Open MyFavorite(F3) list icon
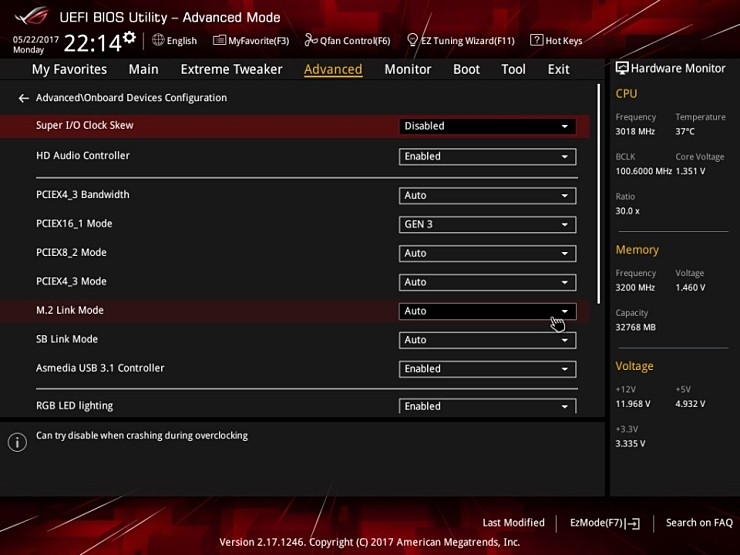This screenshot has width=740, height=555. click(219, 40)
